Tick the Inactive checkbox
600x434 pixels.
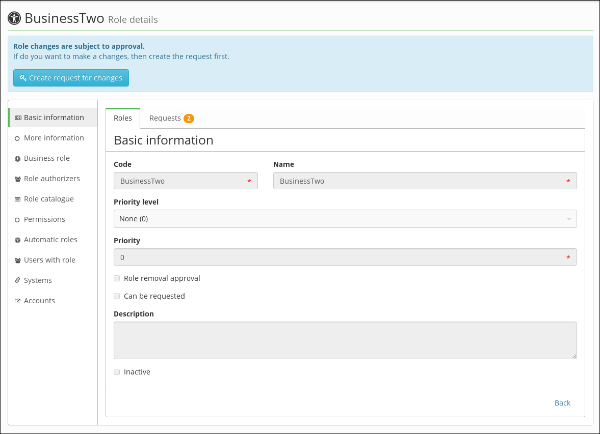click(117, 372)
